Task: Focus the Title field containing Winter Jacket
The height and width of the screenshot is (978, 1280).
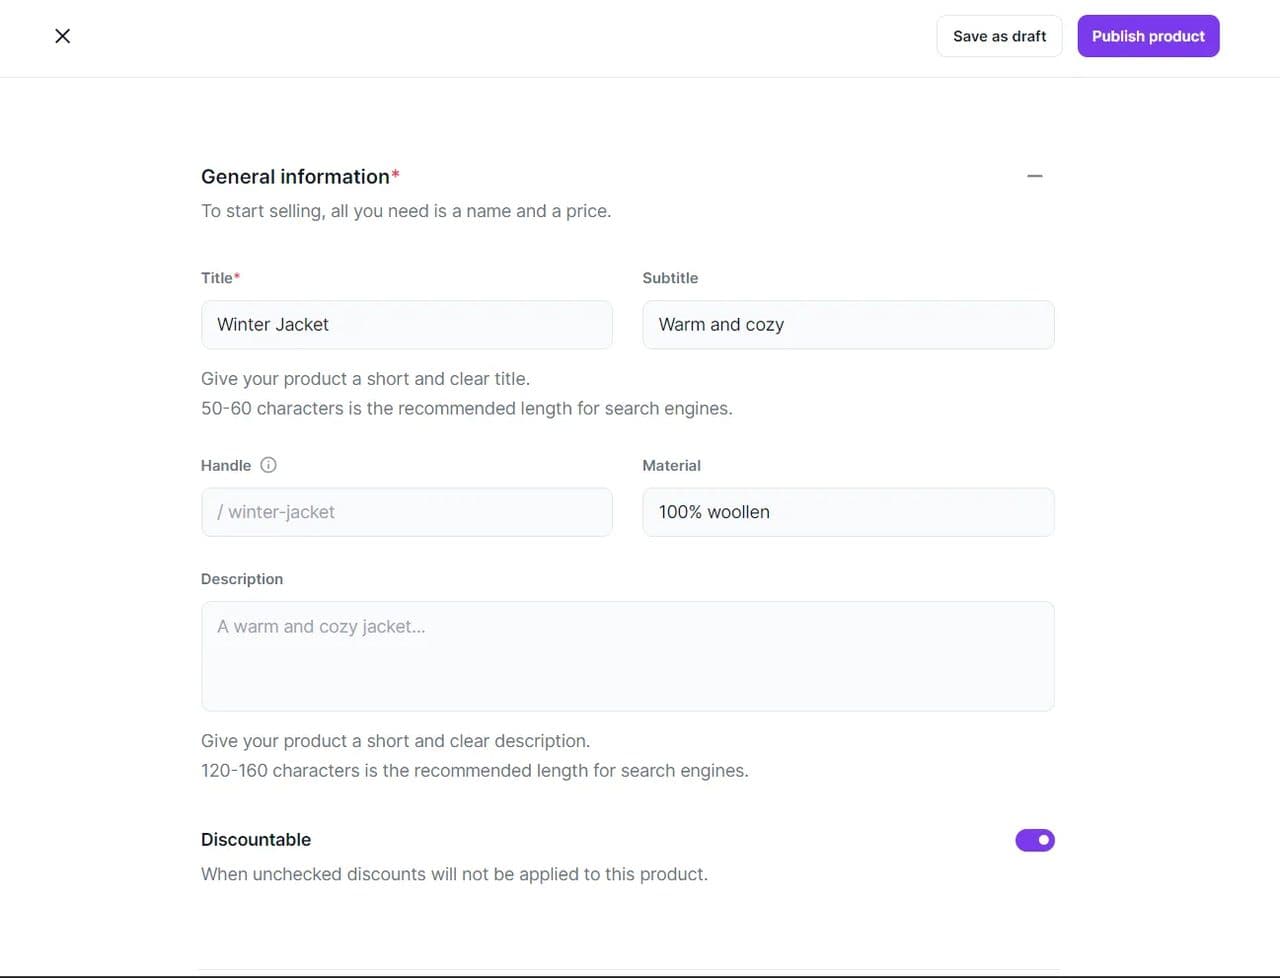Action: (x=407, y=325)
